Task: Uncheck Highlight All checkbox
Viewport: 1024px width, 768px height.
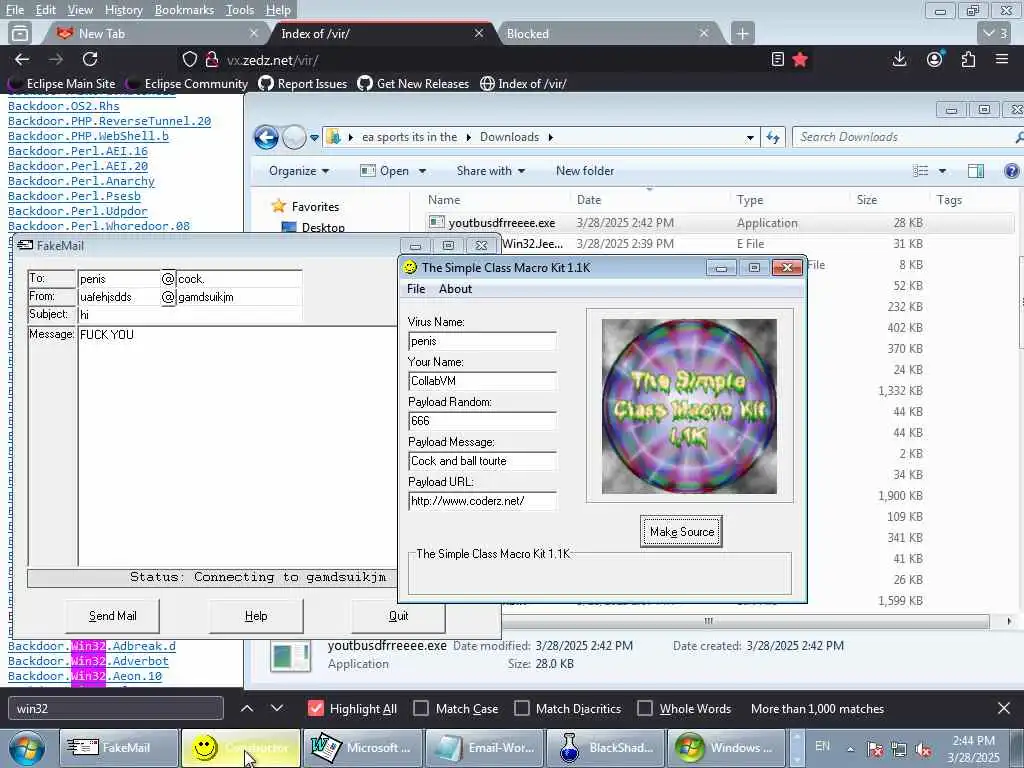Action: point(315,709)
